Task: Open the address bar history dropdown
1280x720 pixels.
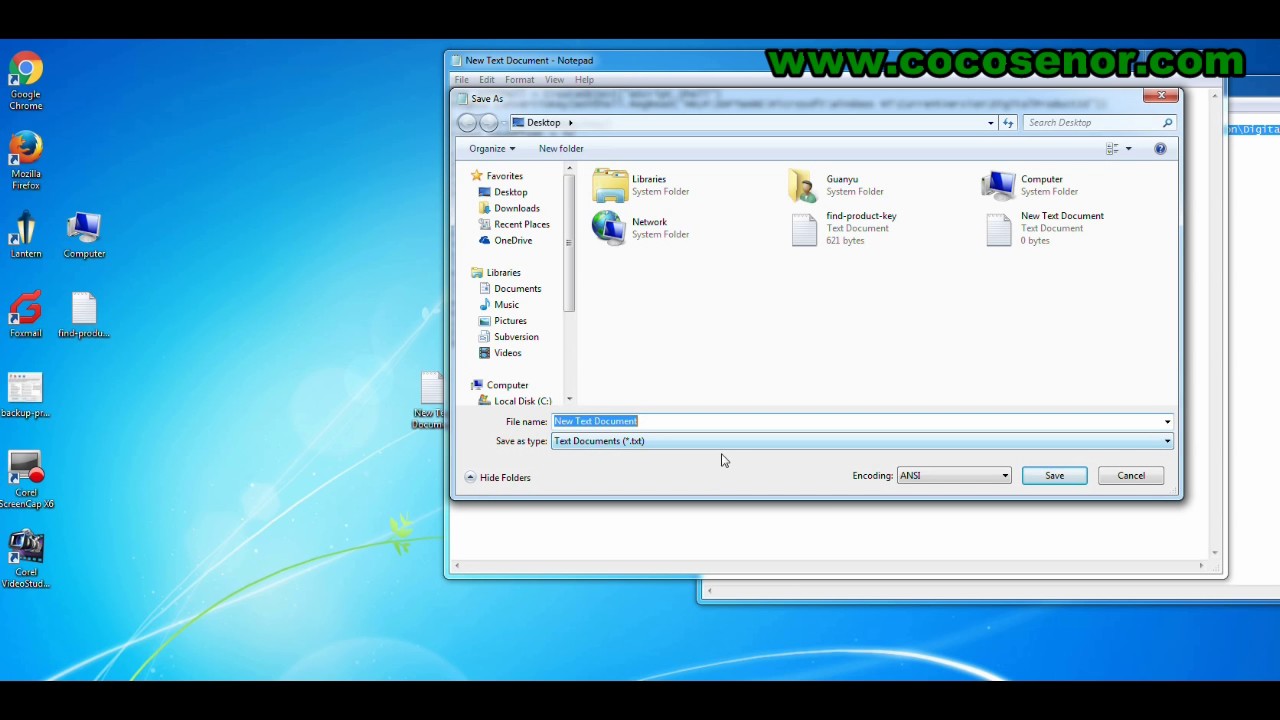Action: pos(991,123)
